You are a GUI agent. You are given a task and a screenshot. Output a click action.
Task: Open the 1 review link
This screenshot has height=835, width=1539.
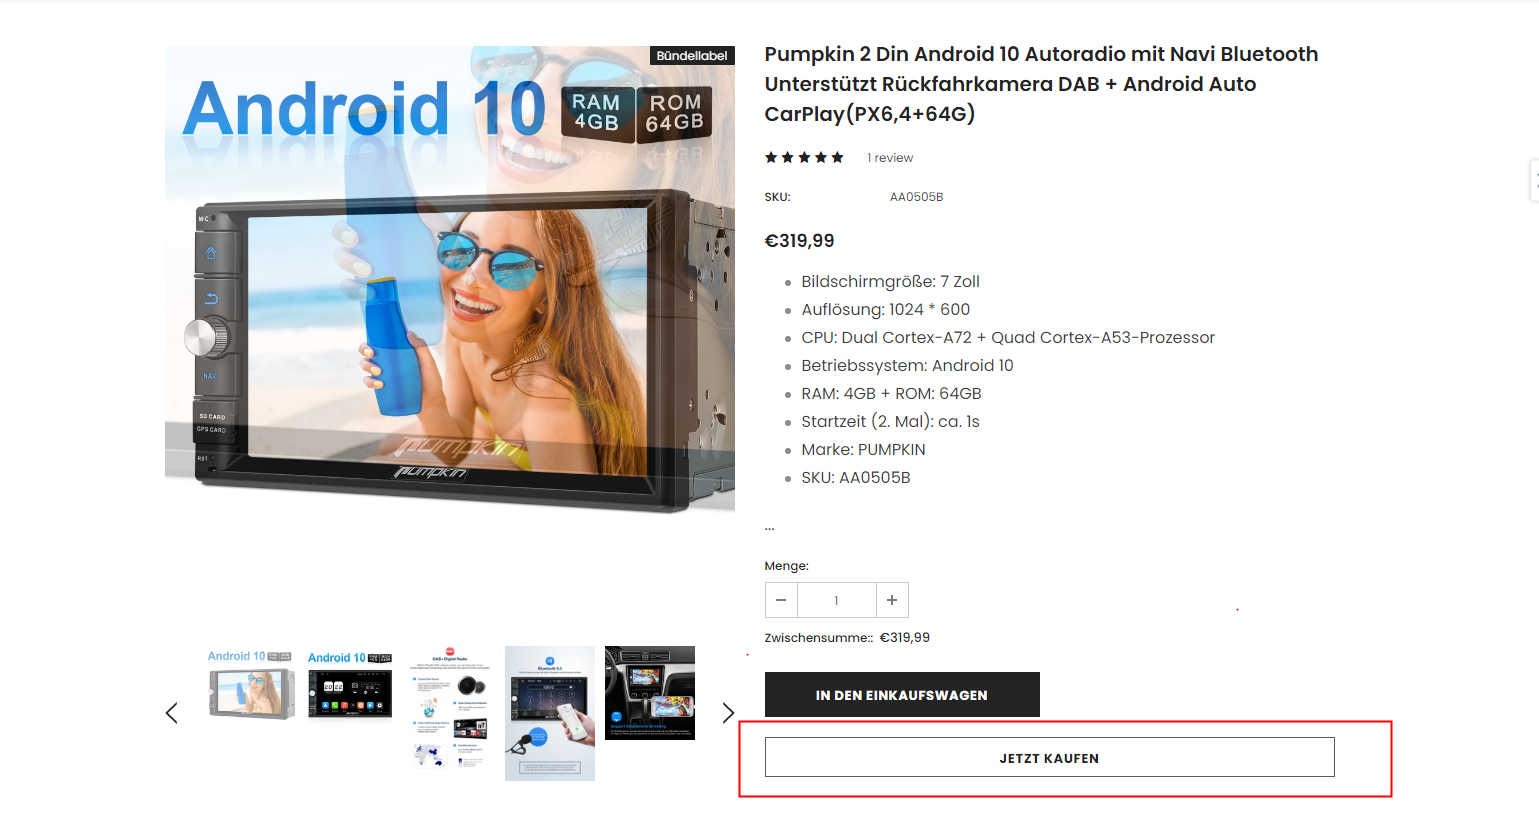[890, 158]
